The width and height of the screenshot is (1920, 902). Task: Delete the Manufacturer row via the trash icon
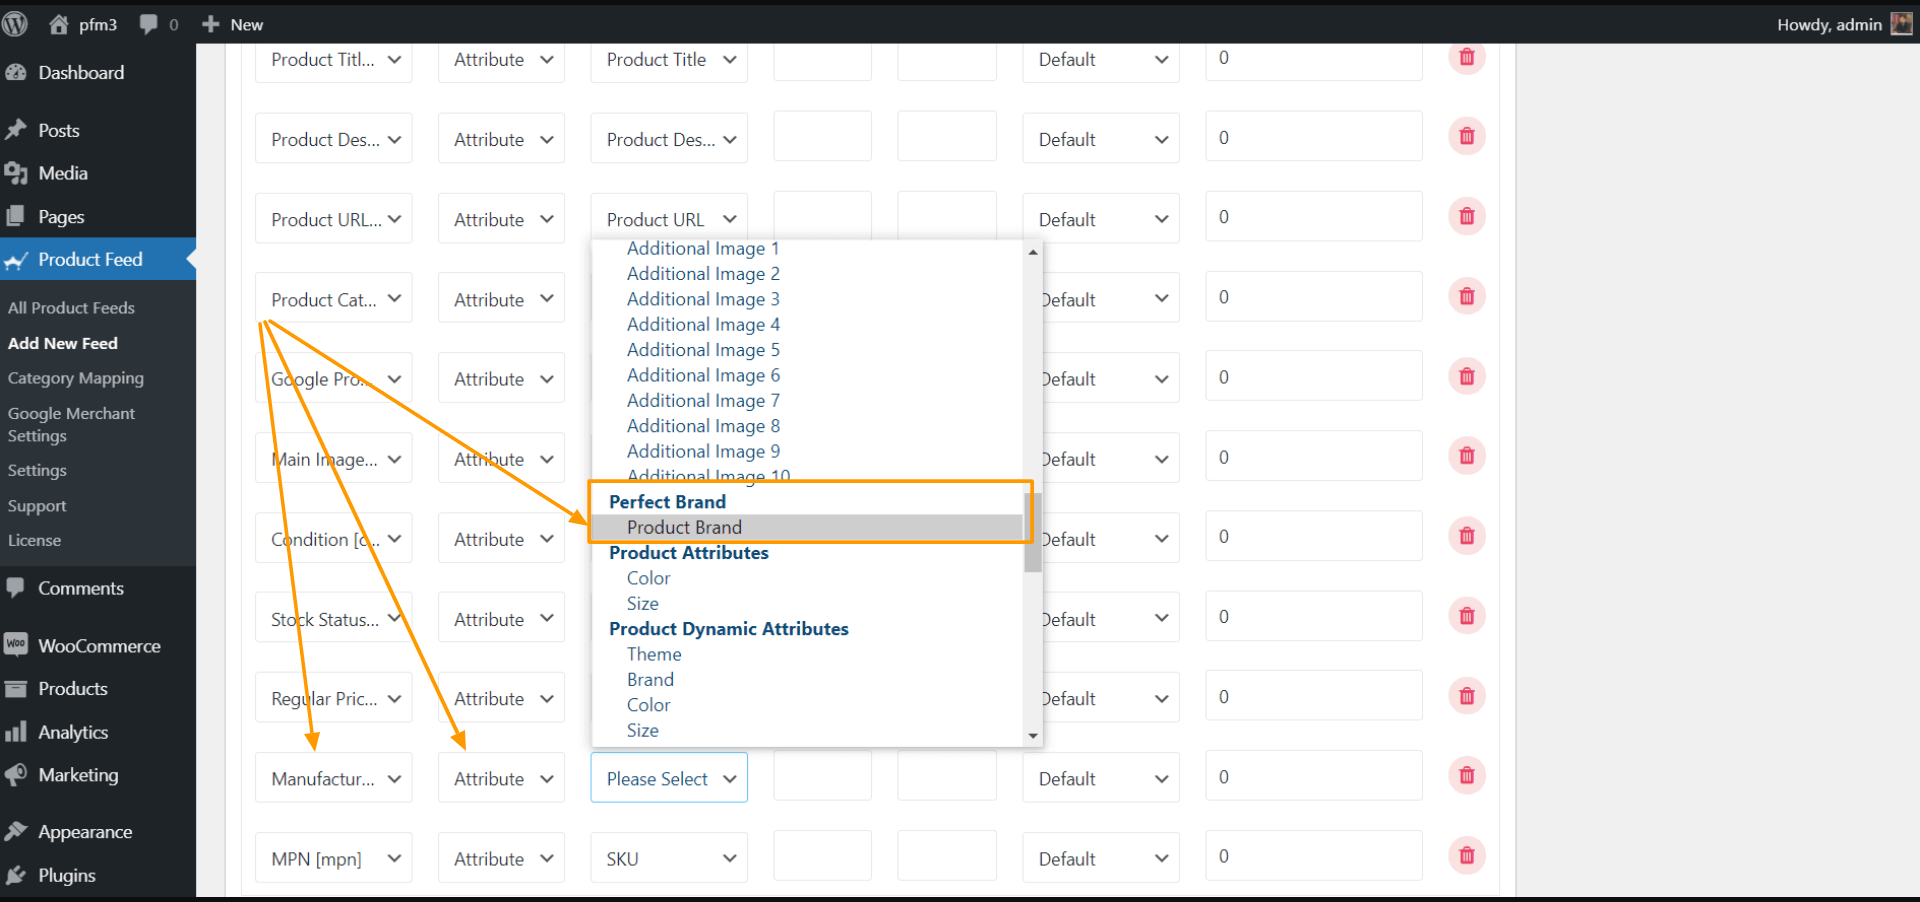[1467, 775]
